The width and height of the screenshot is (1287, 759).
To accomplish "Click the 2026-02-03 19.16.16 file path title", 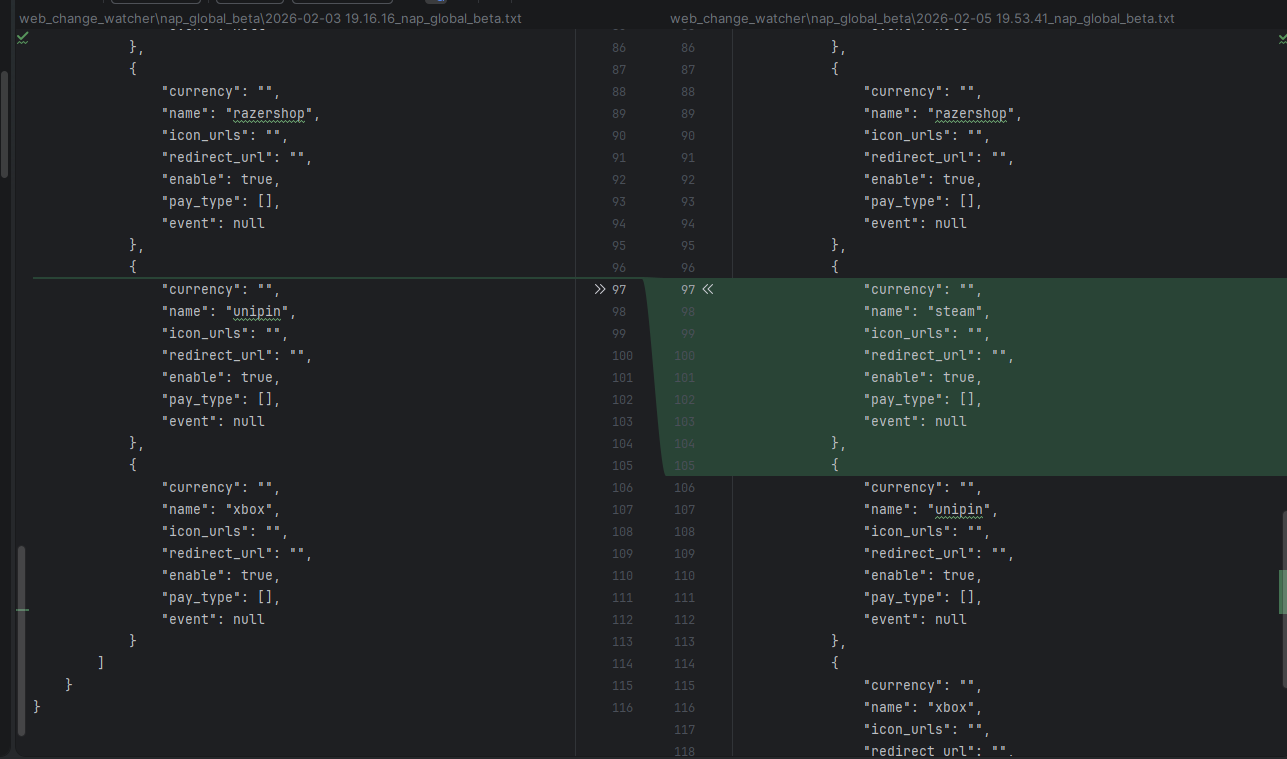I will pos(270,19).
